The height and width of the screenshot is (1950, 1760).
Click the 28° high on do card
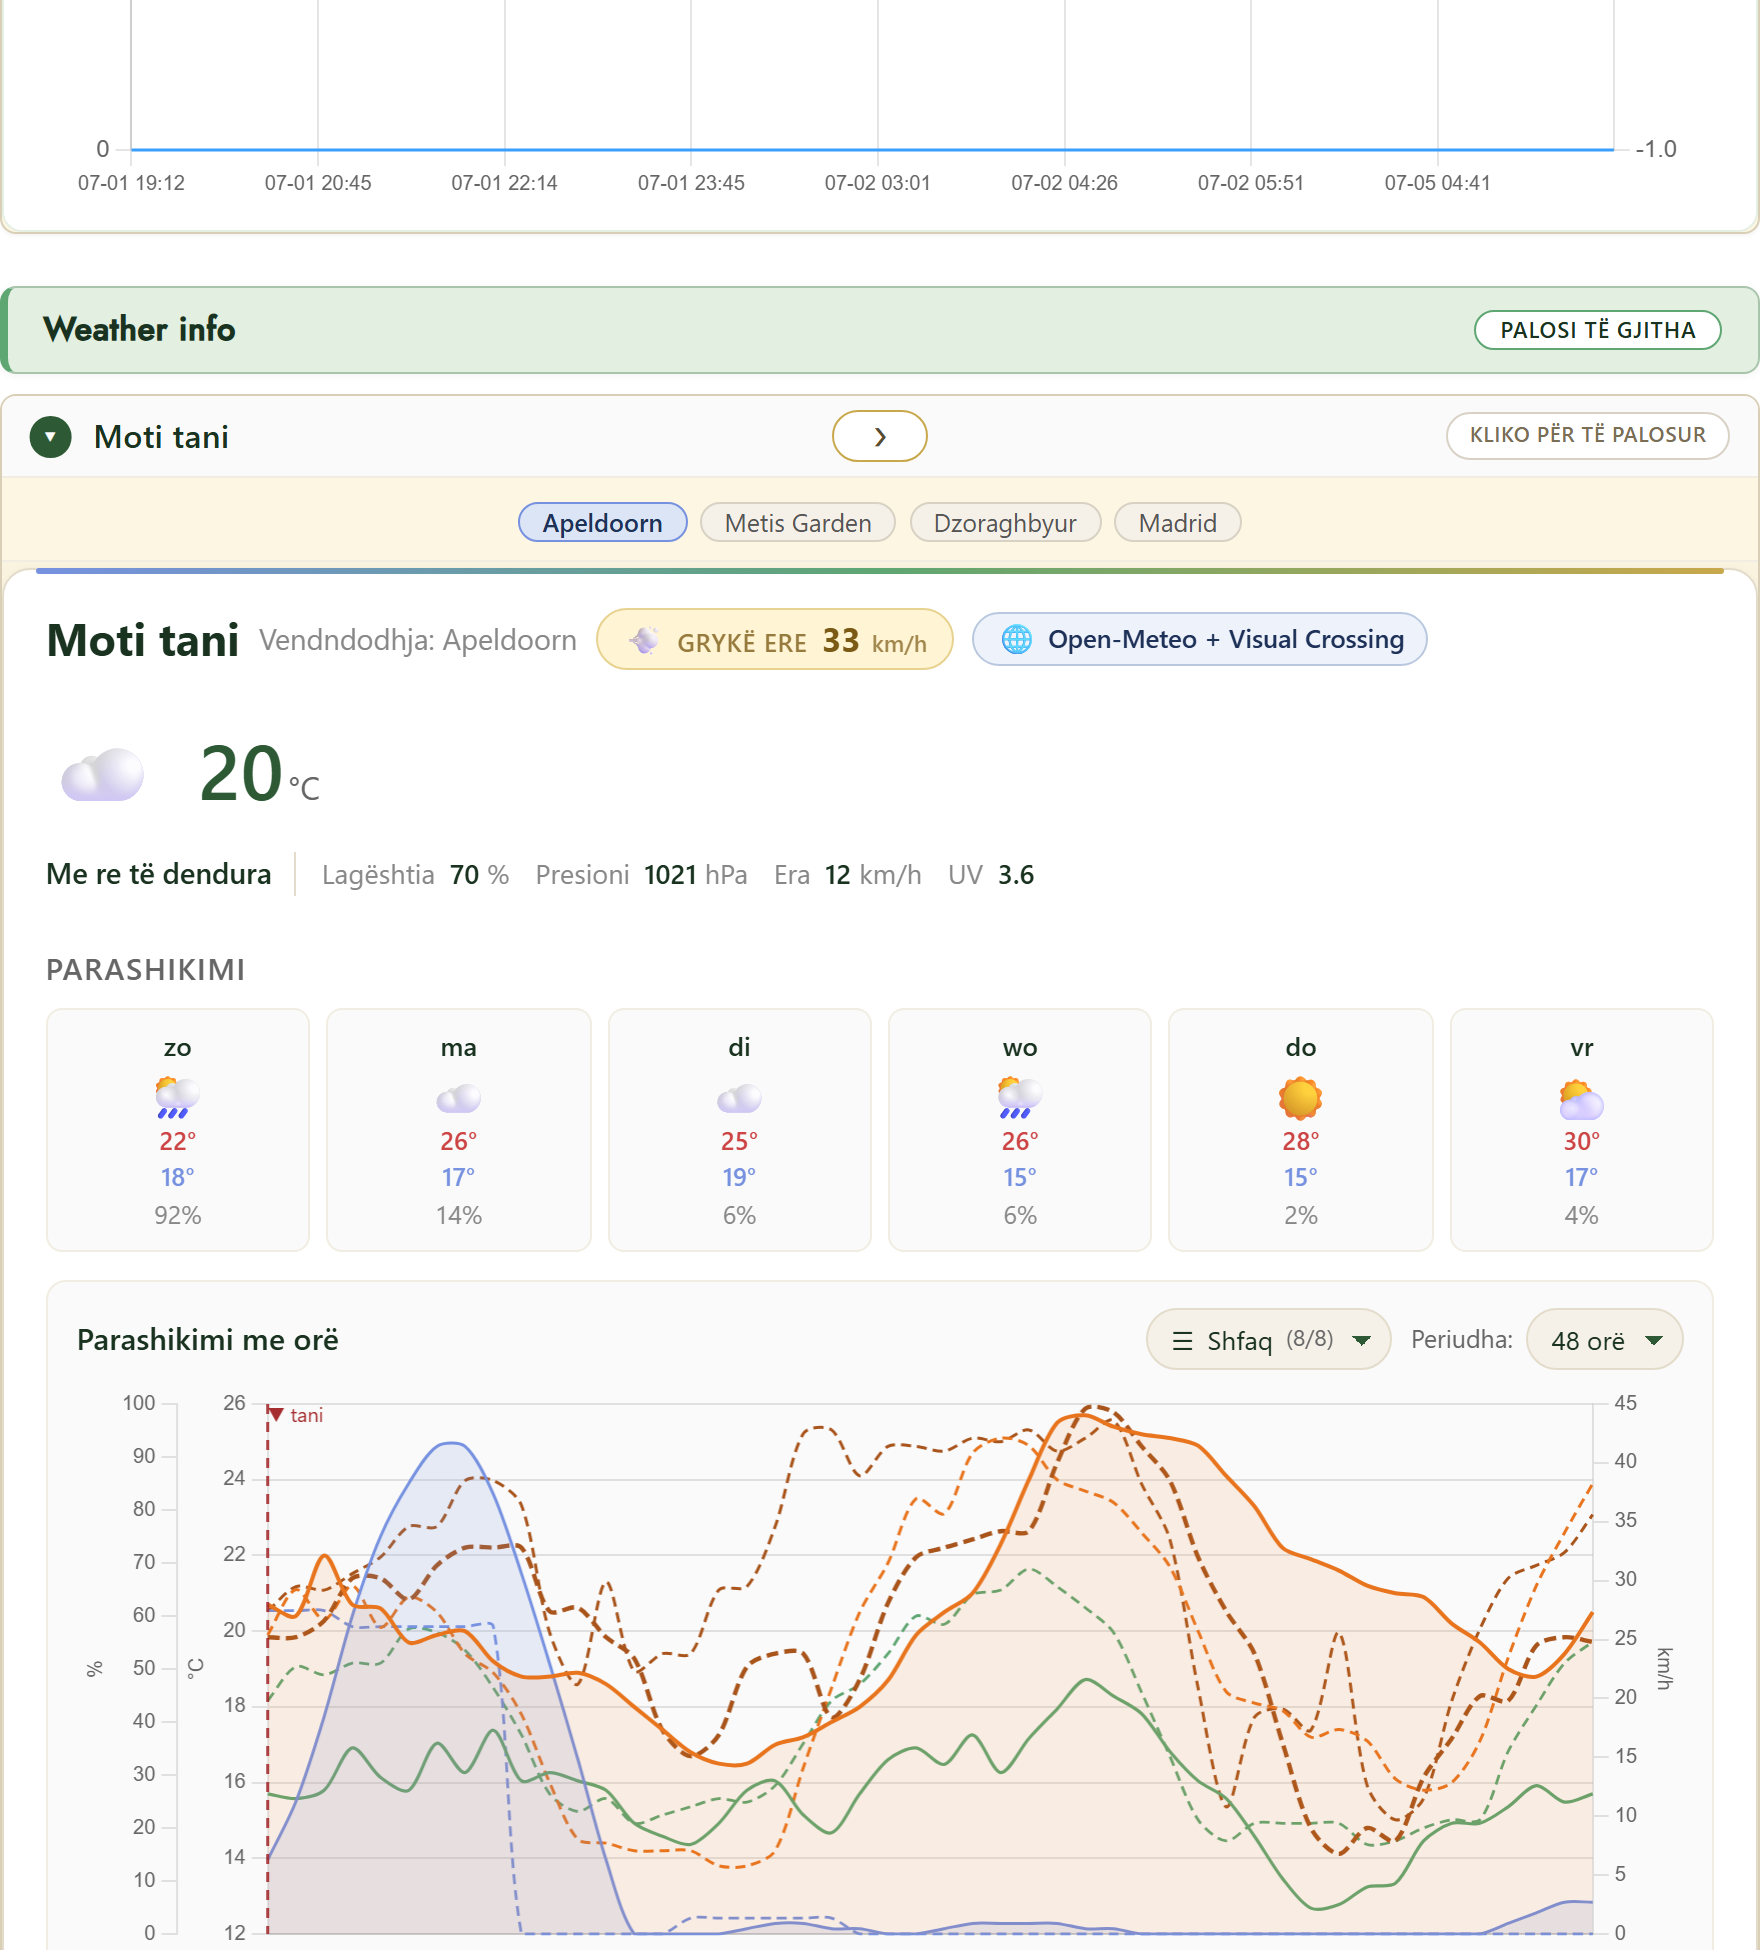[1301, 1141]
